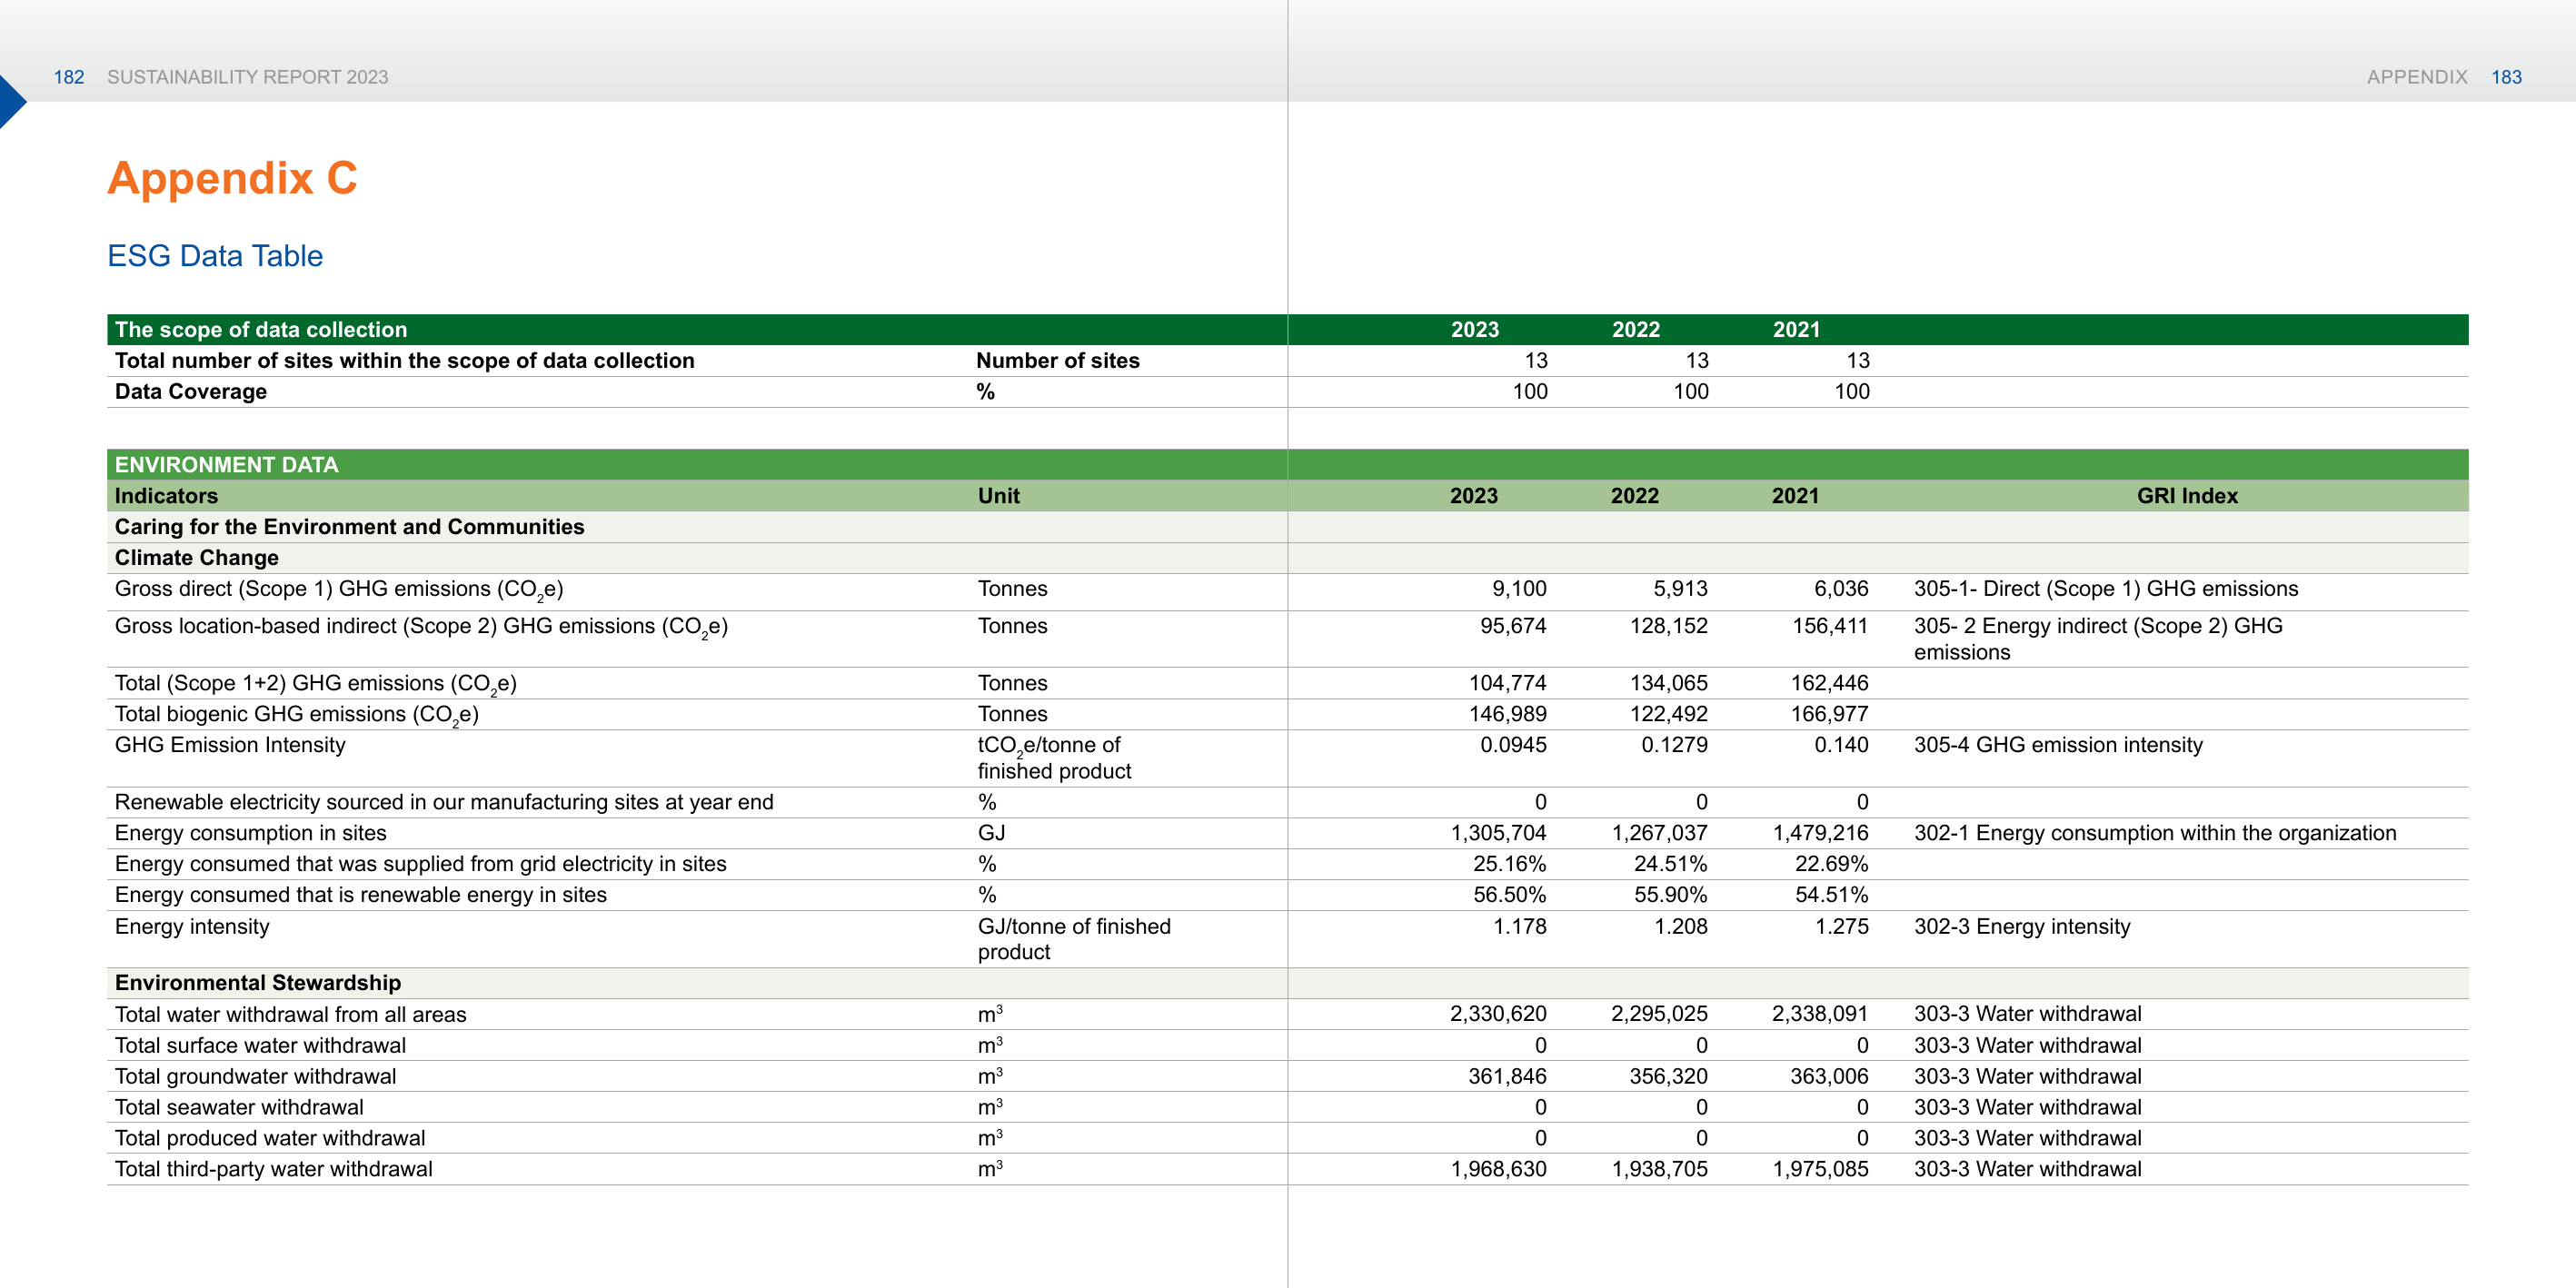Click the value 104,774
Image resolution: width=2576 pixels, height=1288 pixels.
coord(1508,683)
